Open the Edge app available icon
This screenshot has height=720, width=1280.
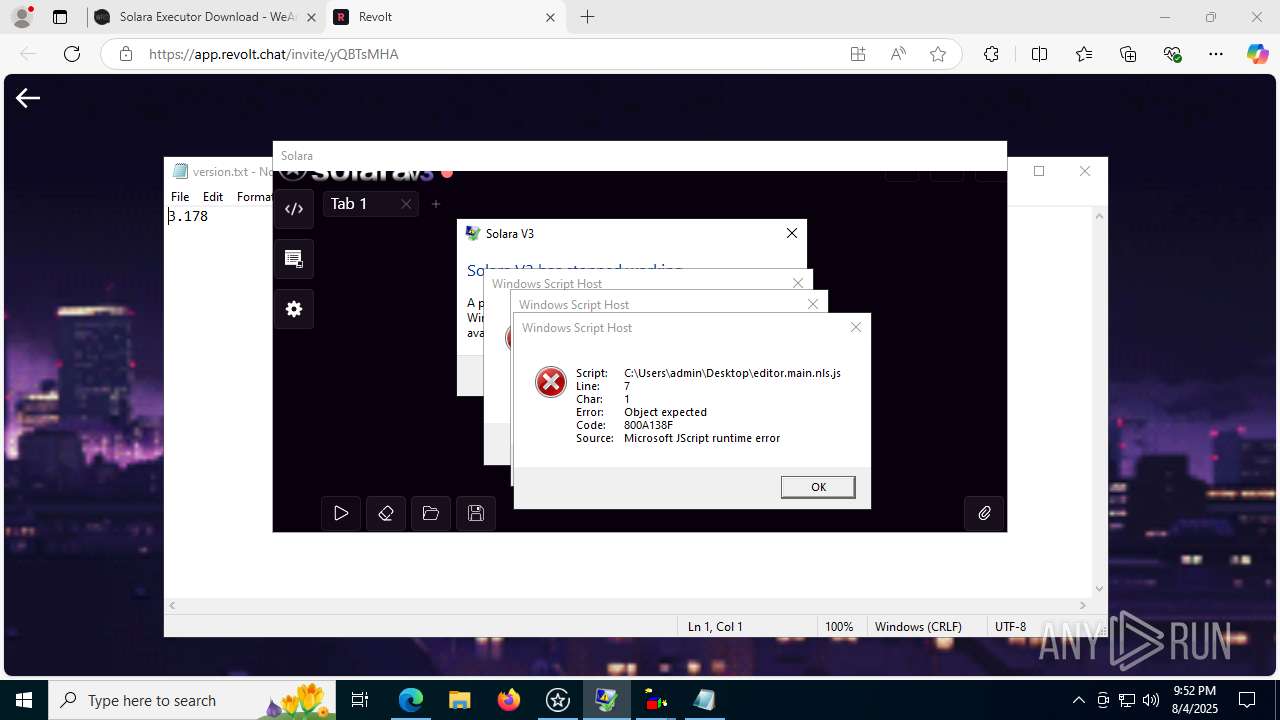point(858,54)
